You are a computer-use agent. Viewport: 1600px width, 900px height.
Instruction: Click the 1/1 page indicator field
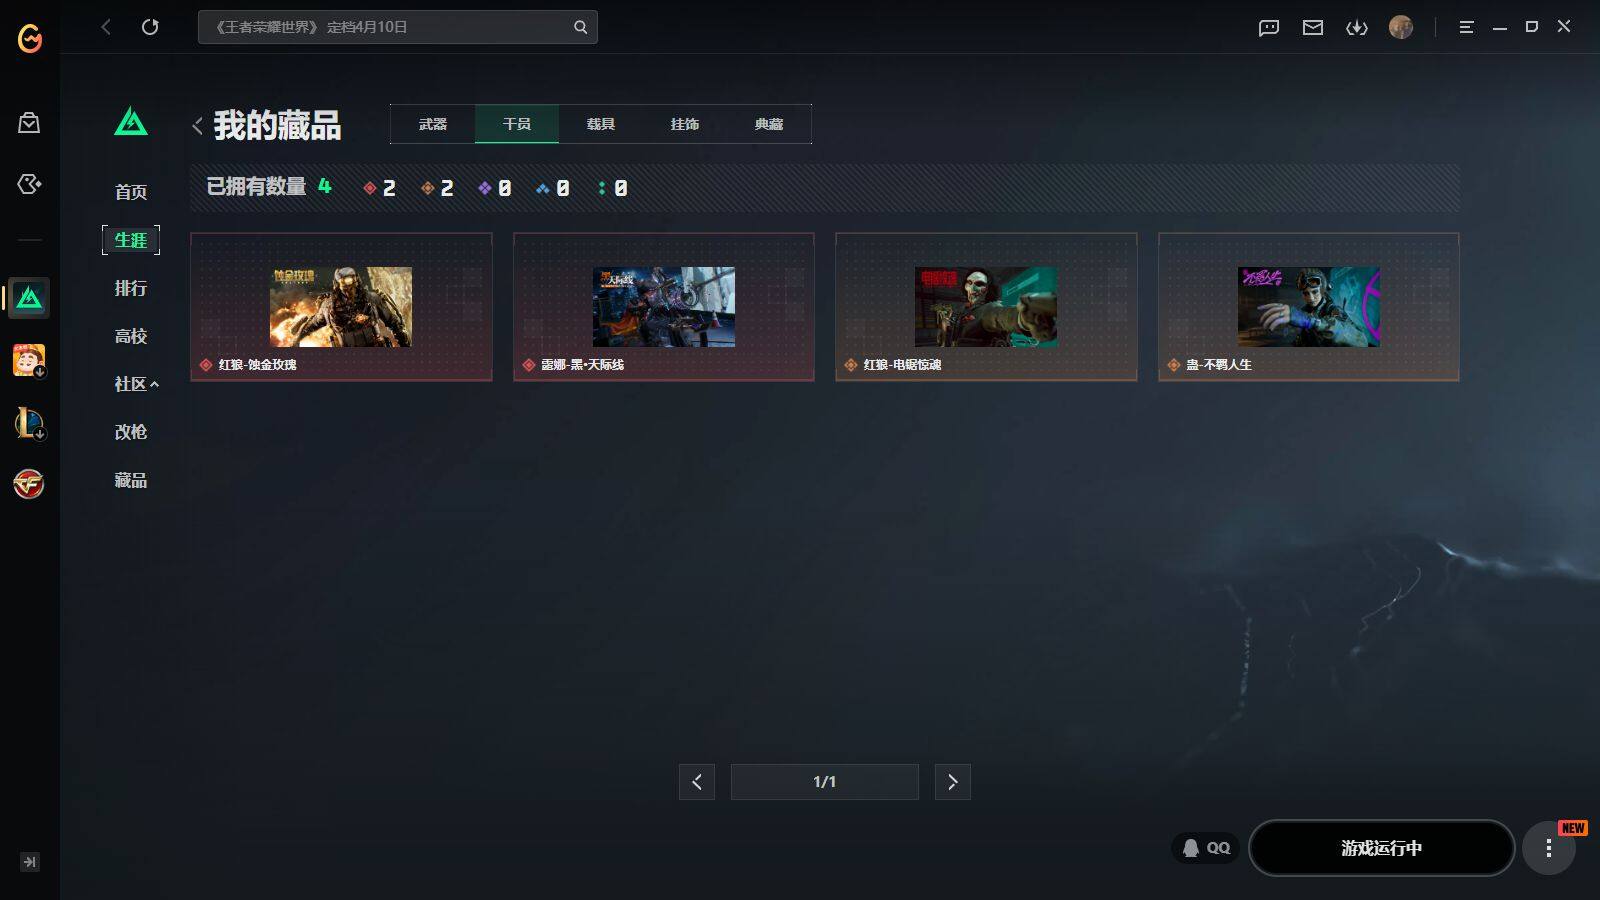click(825, 782)
